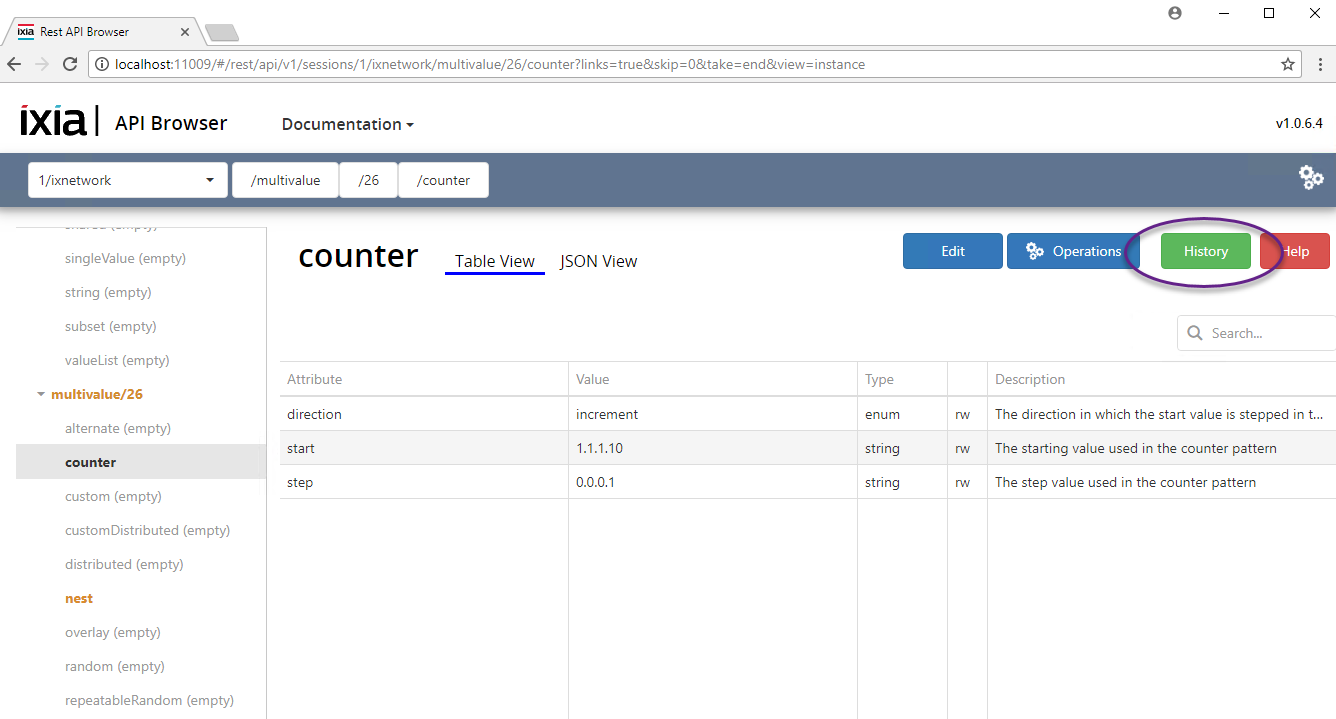
Task: Click the browser address bar URL
Action: [490, 64]
